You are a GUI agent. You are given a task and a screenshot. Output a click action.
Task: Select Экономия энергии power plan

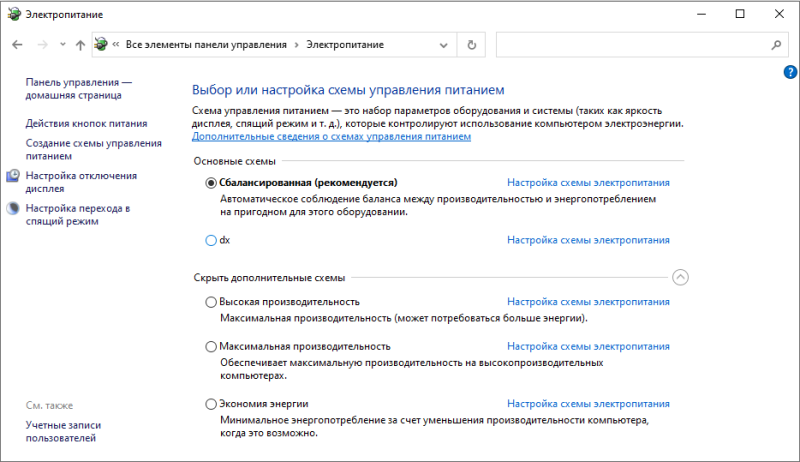[x=211, y=404]
